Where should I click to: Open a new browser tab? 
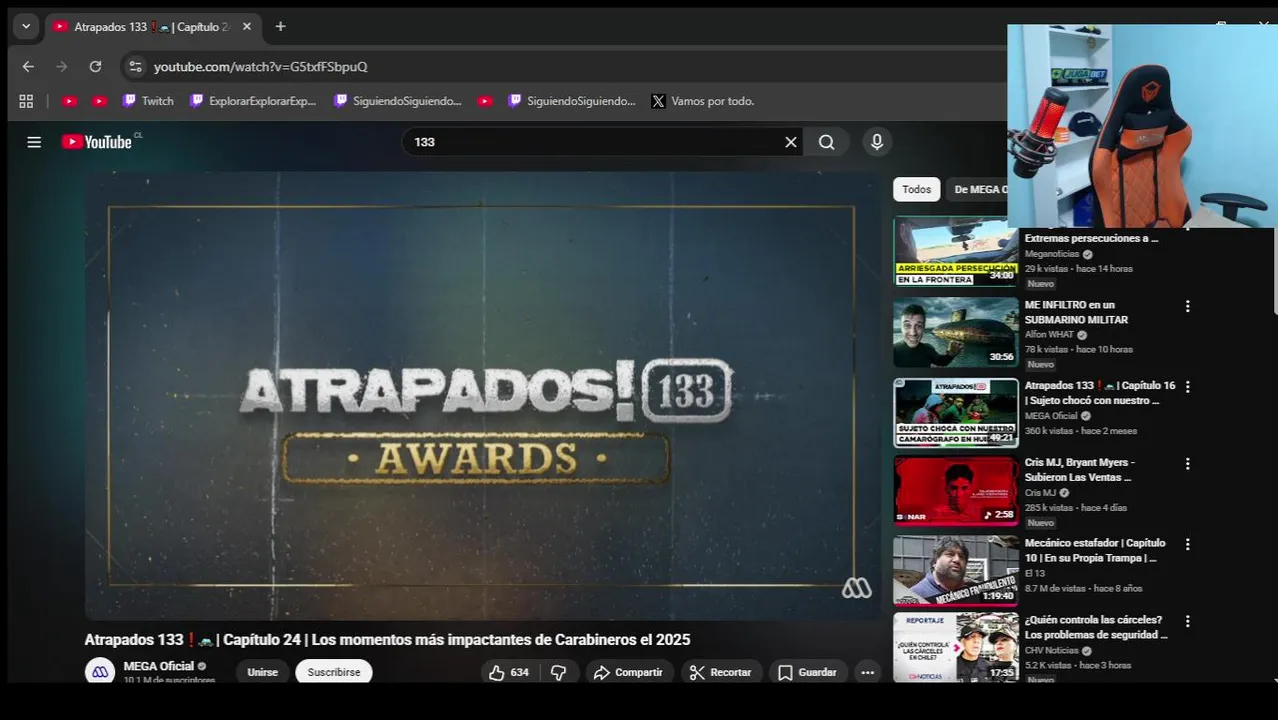(280, 27)
